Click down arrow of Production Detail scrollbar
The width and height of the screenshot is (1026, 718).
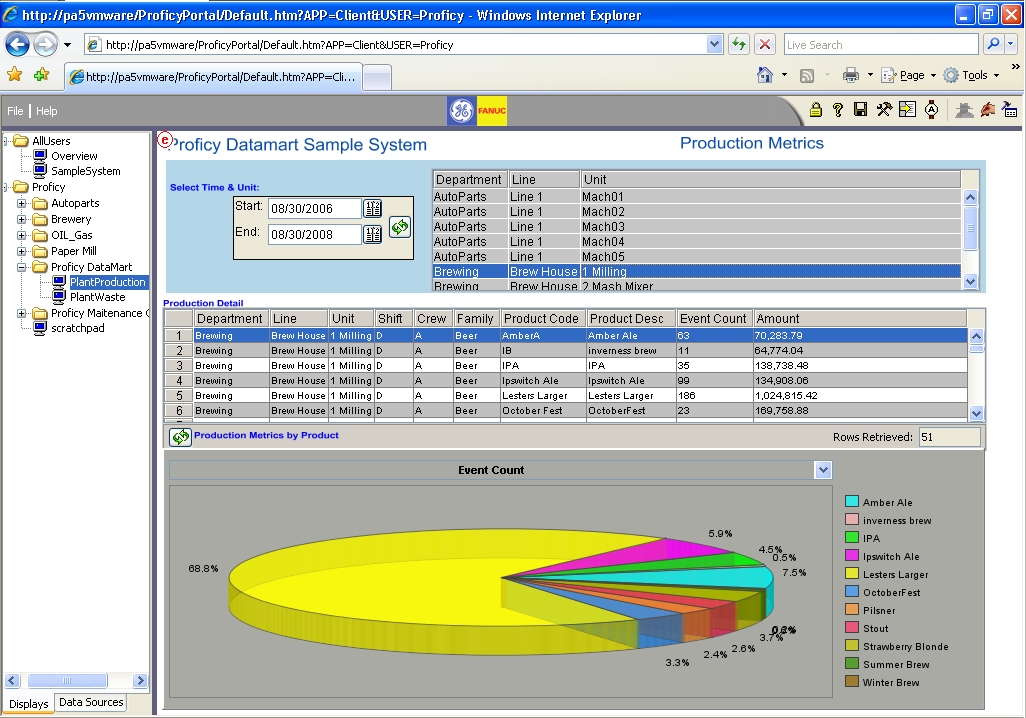click(x=976, y=413)
